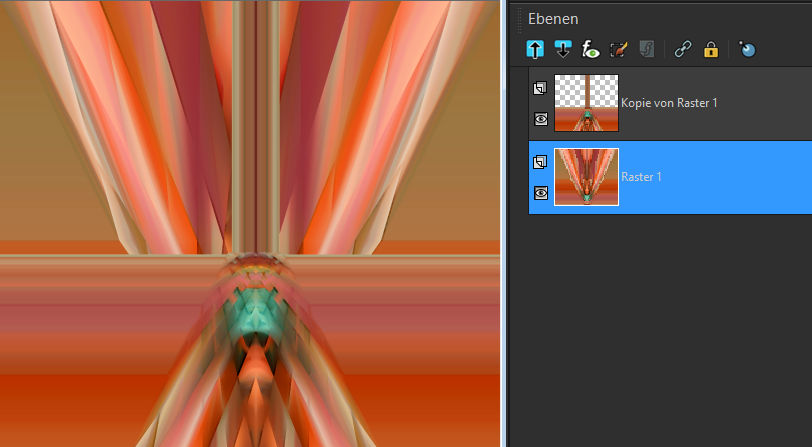This screenshot has height=447, width=812.
Task: Hide the Raster 1 layer
Action: pos(541,193)
